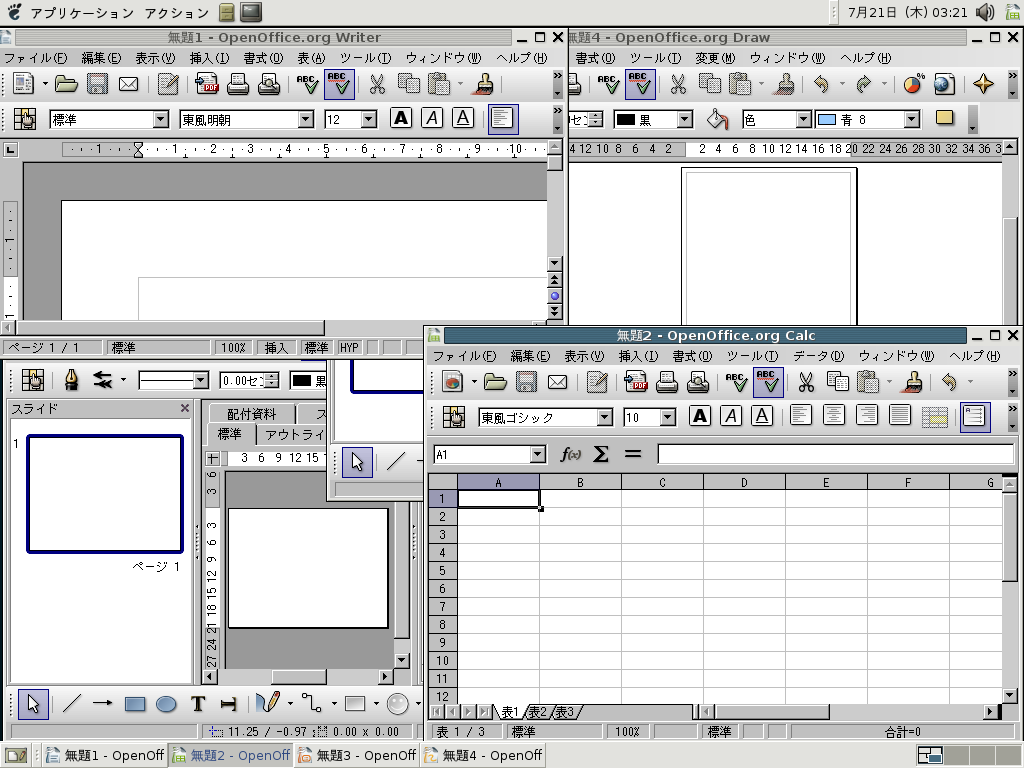Screen dimensions: 1024x768
Task: Click Navigator star icon in Draw
Action: click(x=984, y=84)
